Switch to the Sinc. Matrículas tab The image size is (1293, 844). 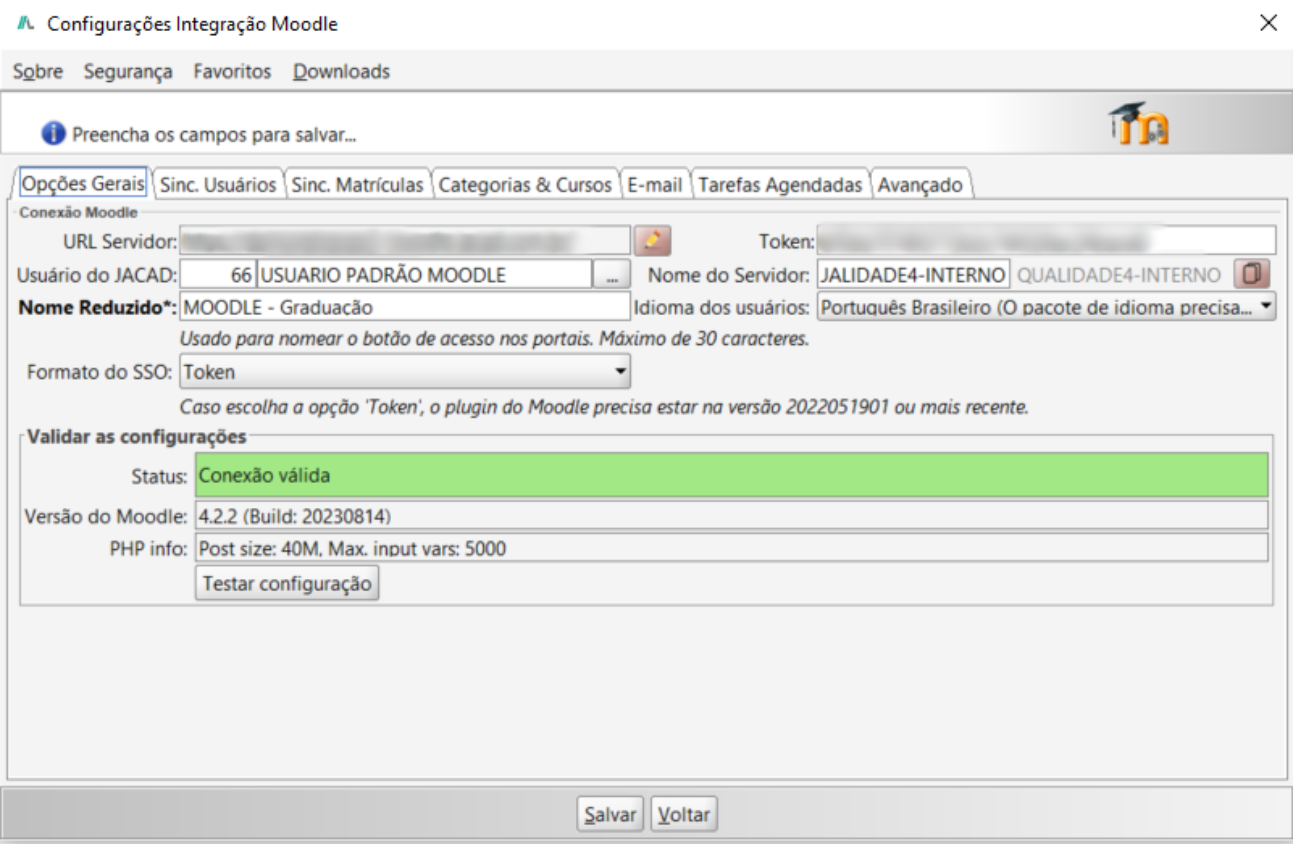point(357,185)
